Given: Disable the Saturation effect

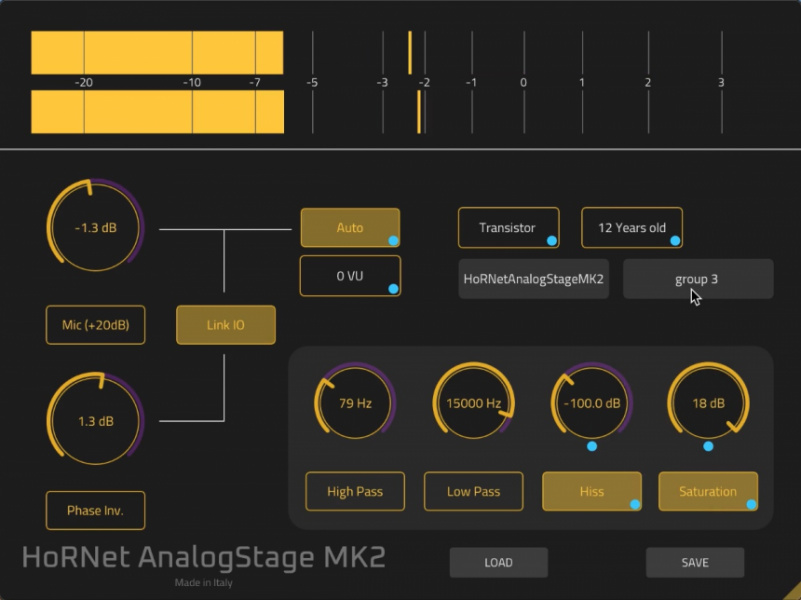Looking at the screenshot, I should tap(708, 491).
